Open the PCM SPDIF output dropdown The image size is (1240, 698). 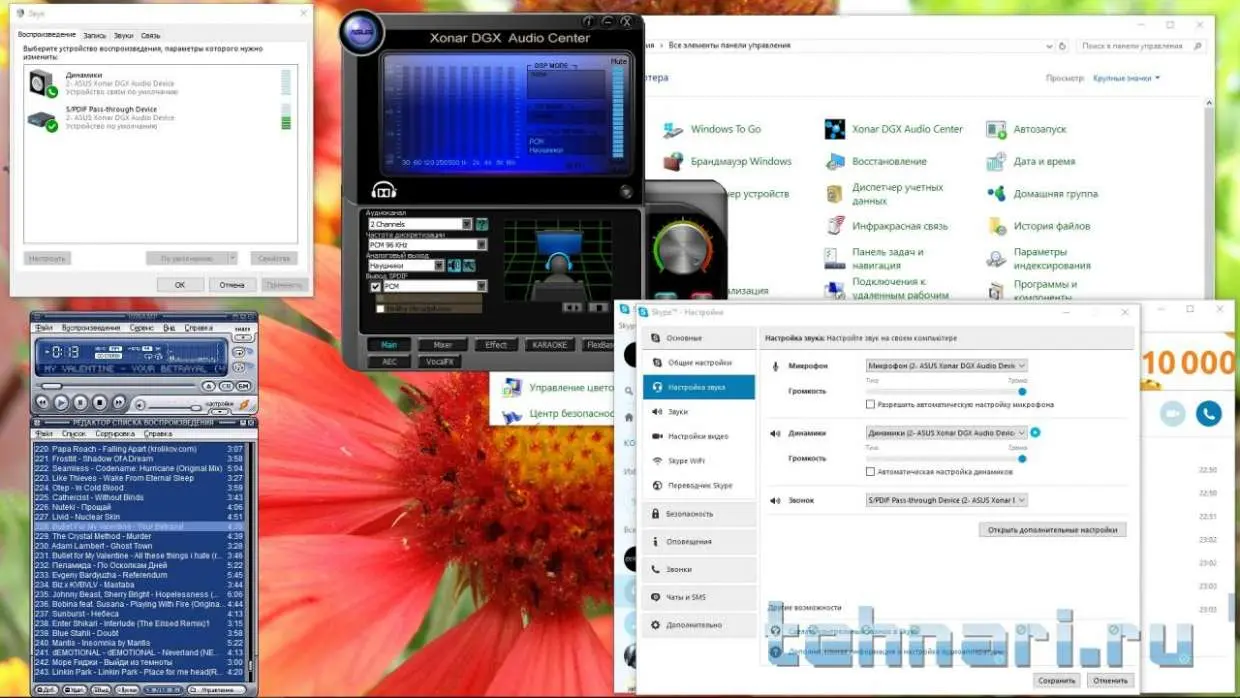435,286
